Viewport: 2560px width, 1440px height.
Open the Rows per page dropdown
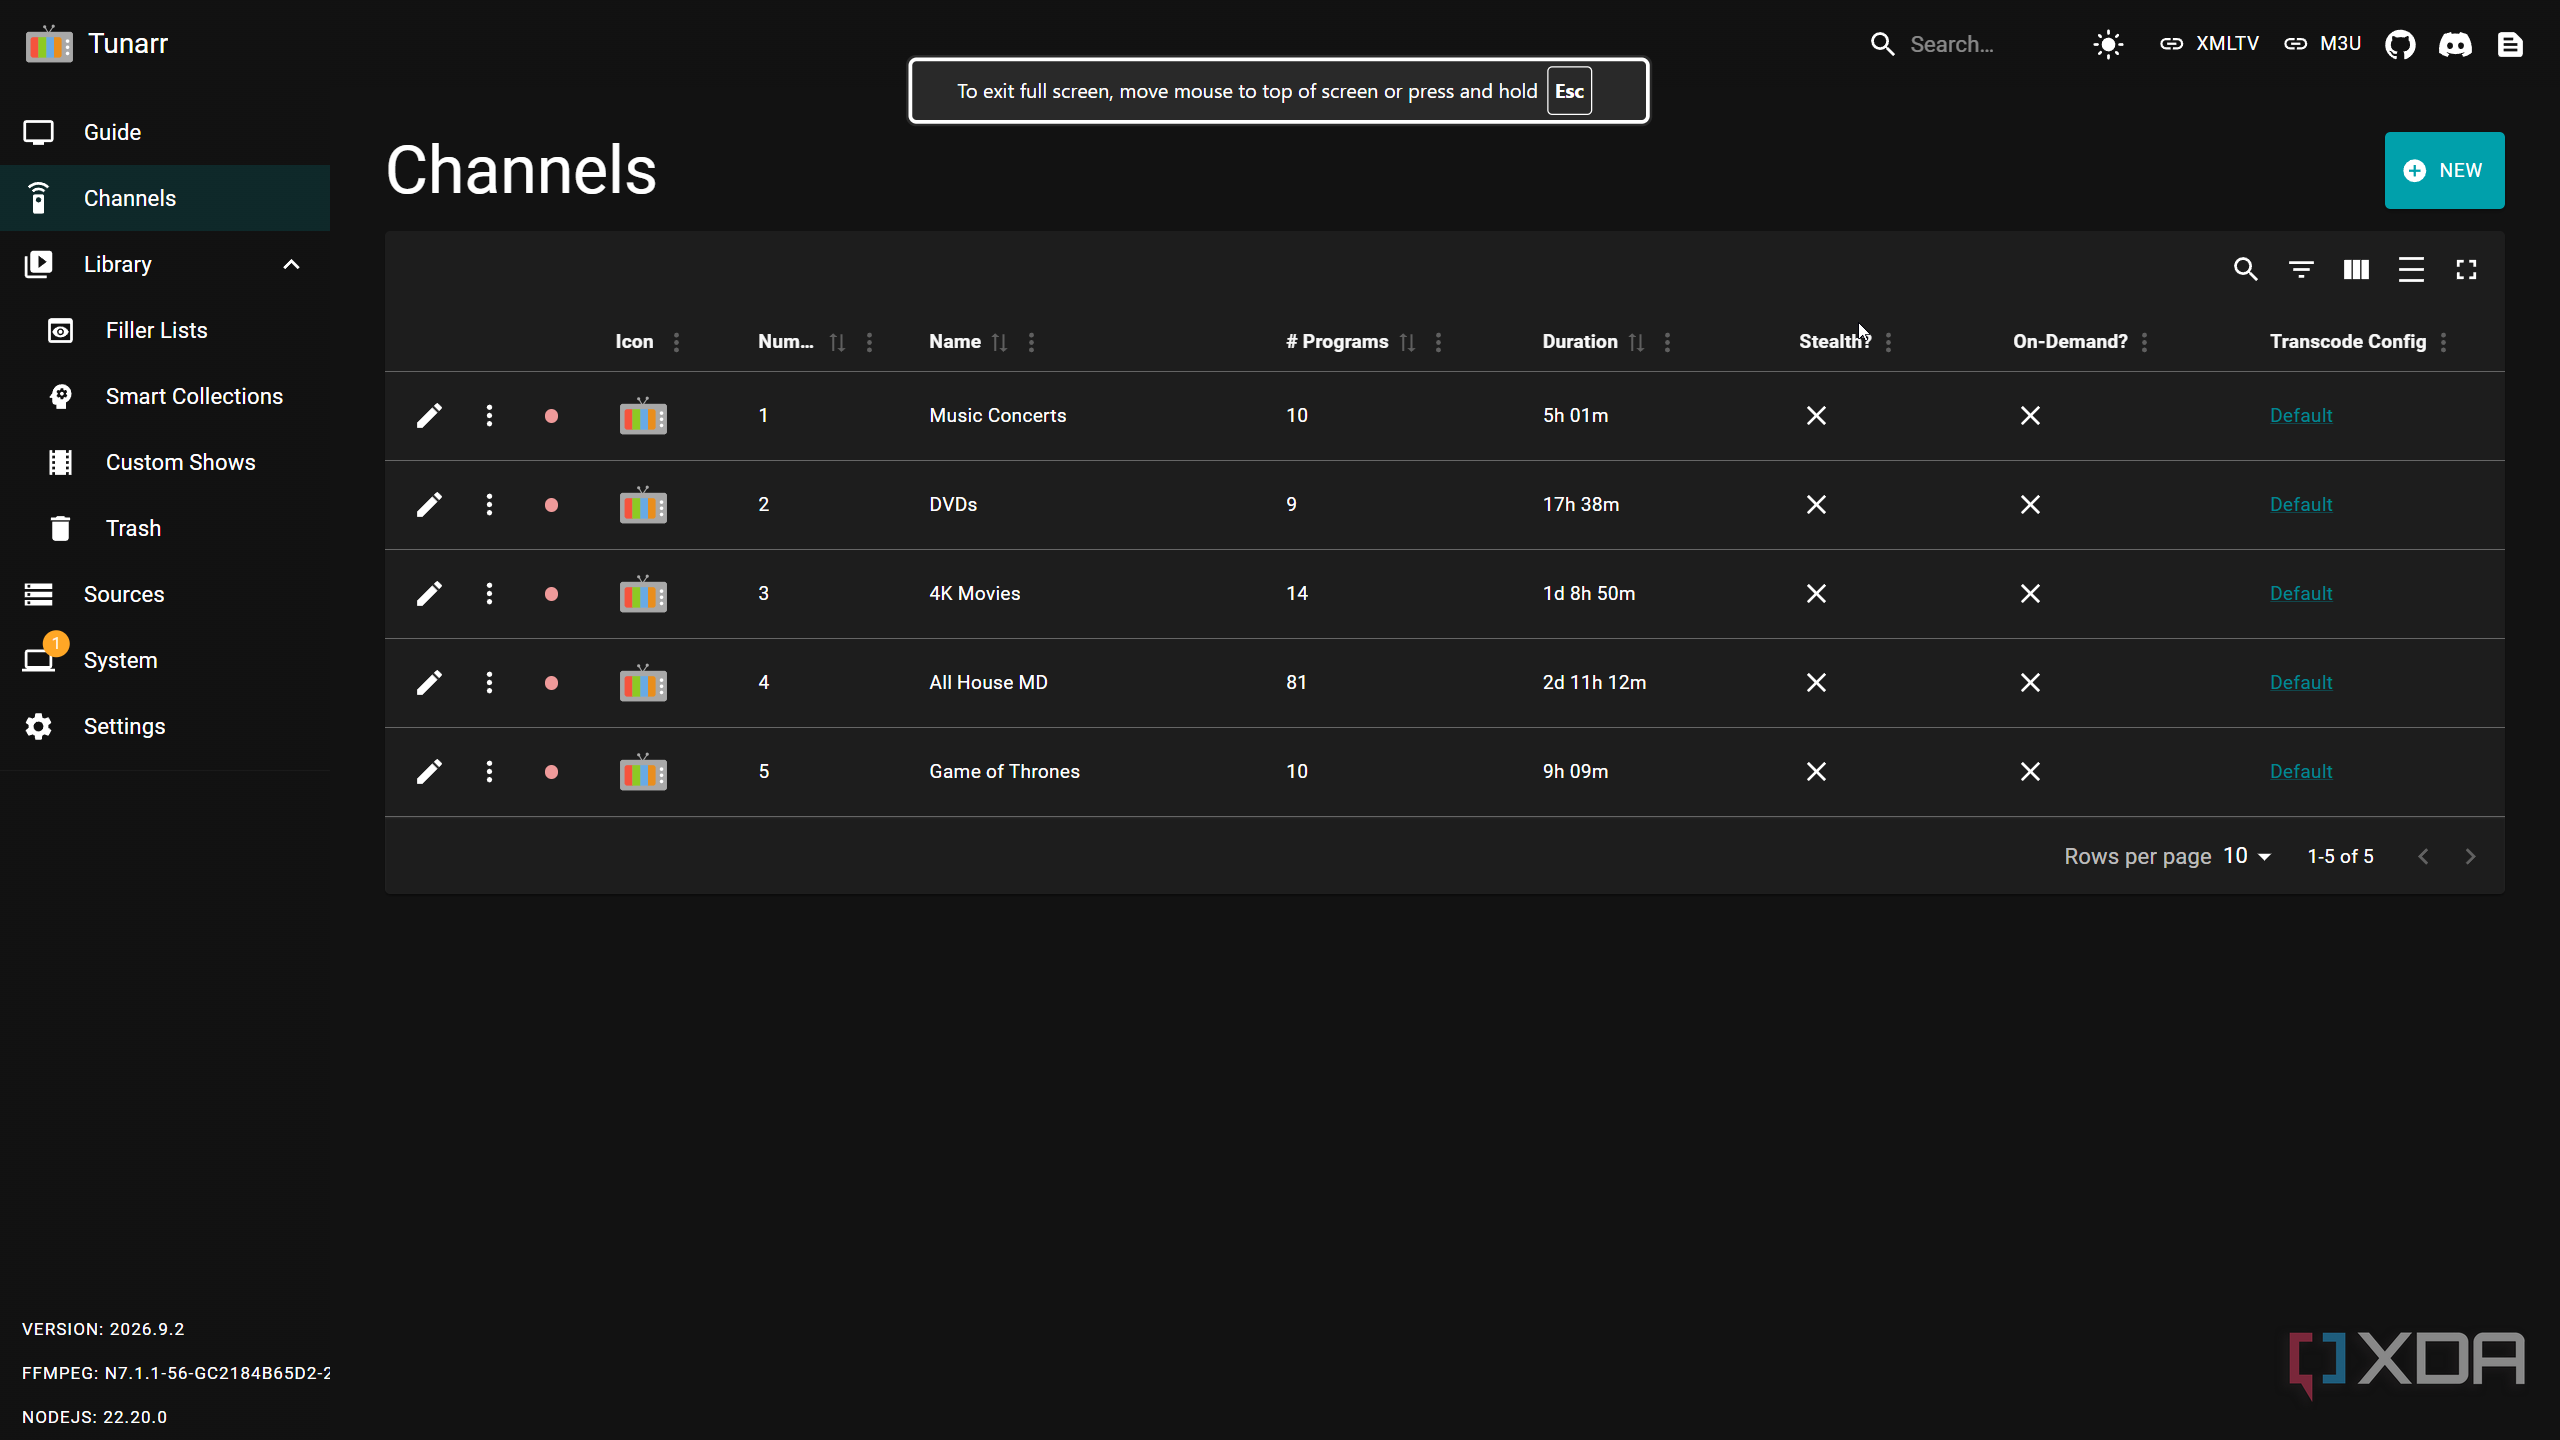pyautogui.click(x=2247, y=856)
